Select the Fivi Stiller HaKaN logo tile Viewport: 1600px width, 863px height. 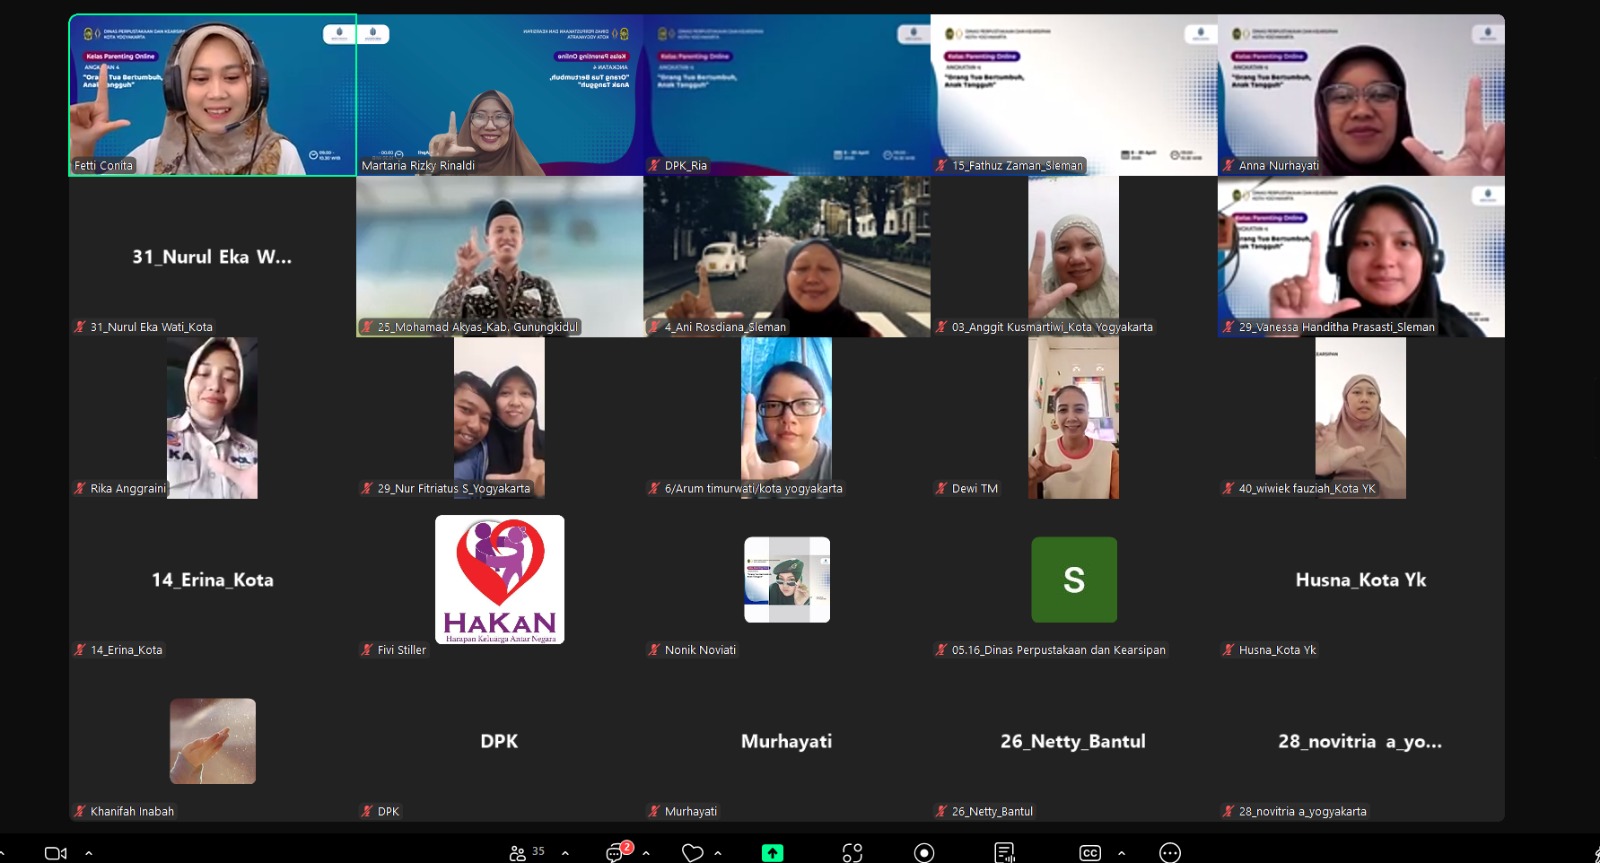tap(499, 579)
